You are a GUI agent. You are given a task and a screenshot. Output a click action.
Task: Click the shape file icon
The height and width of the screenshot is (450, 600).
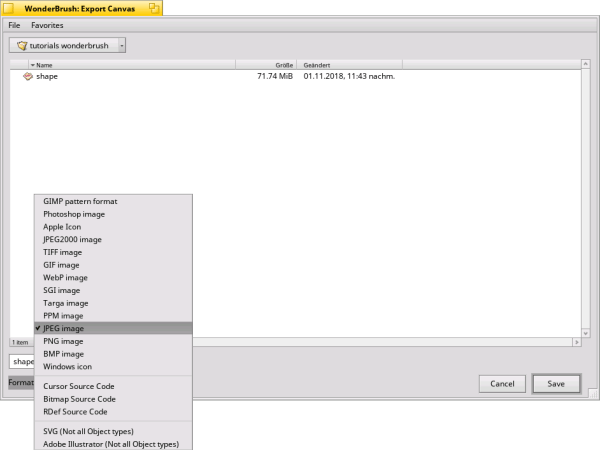click(28, 76)
